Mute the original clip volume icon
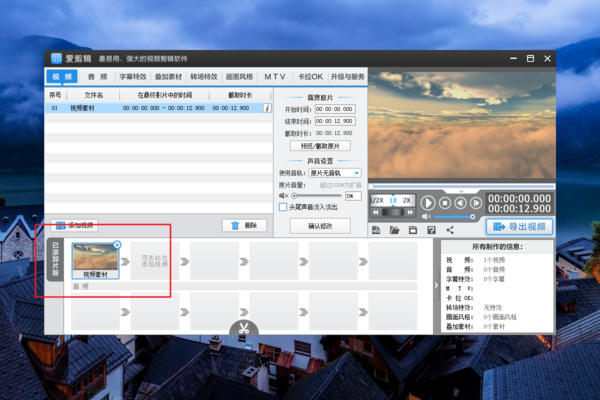600x400 pixels. [284, 196]
